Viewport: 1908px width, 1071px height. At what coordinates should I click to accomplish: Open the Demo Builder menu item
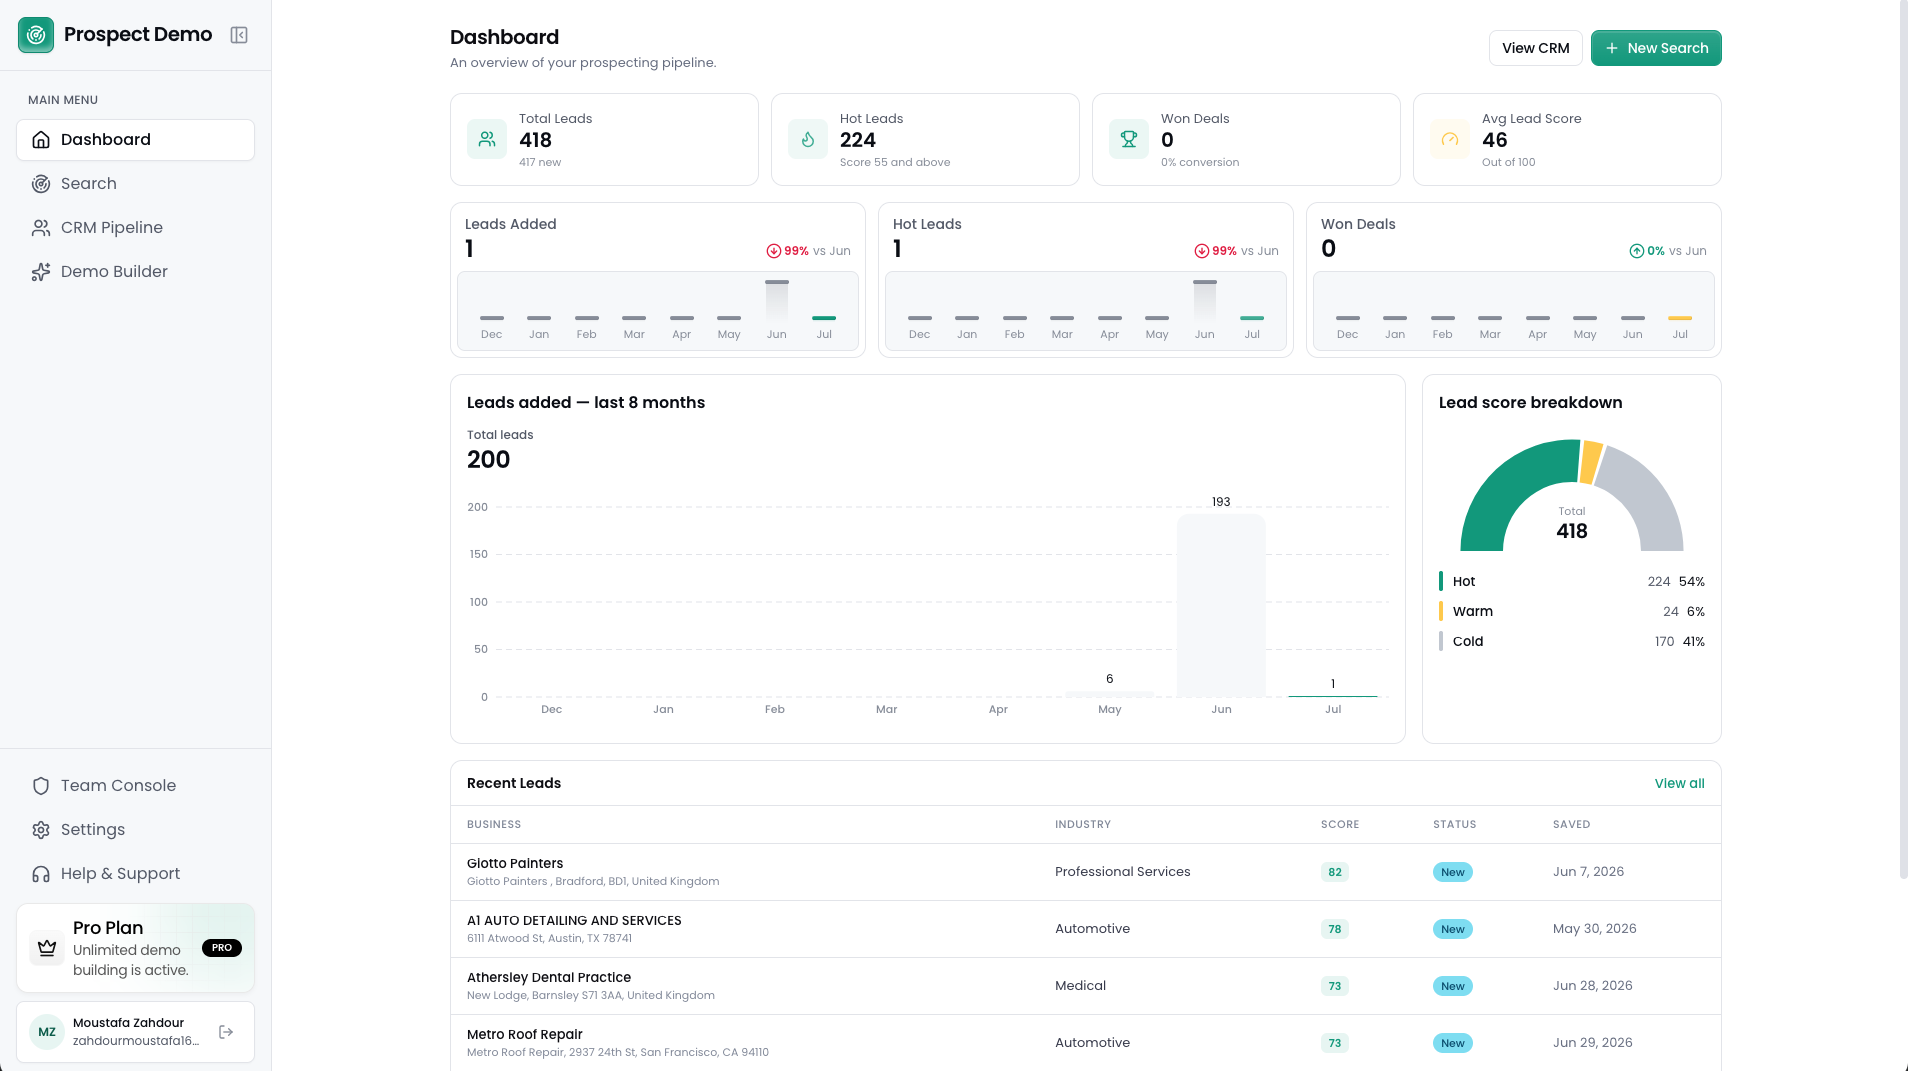[x=135, y=272]
